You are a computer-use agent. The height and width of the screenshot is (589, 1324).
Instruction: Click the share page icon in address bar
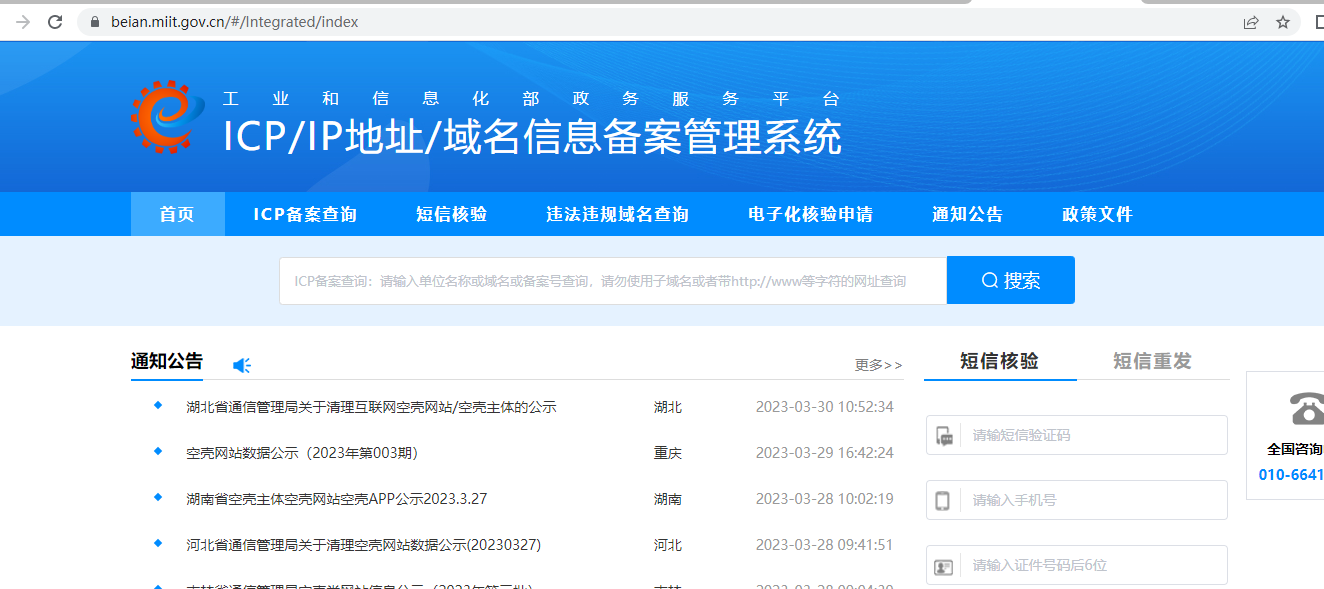(x=1250, y=22)
